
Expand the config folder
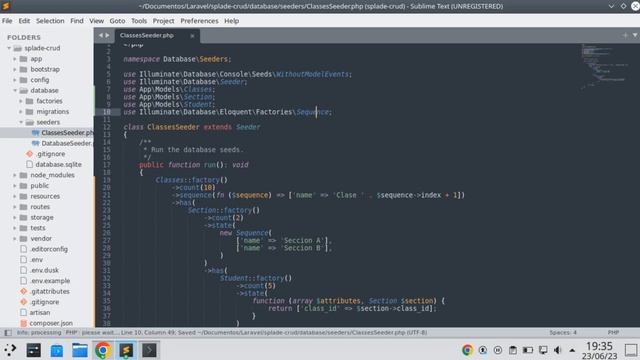[x=15, y=80]
